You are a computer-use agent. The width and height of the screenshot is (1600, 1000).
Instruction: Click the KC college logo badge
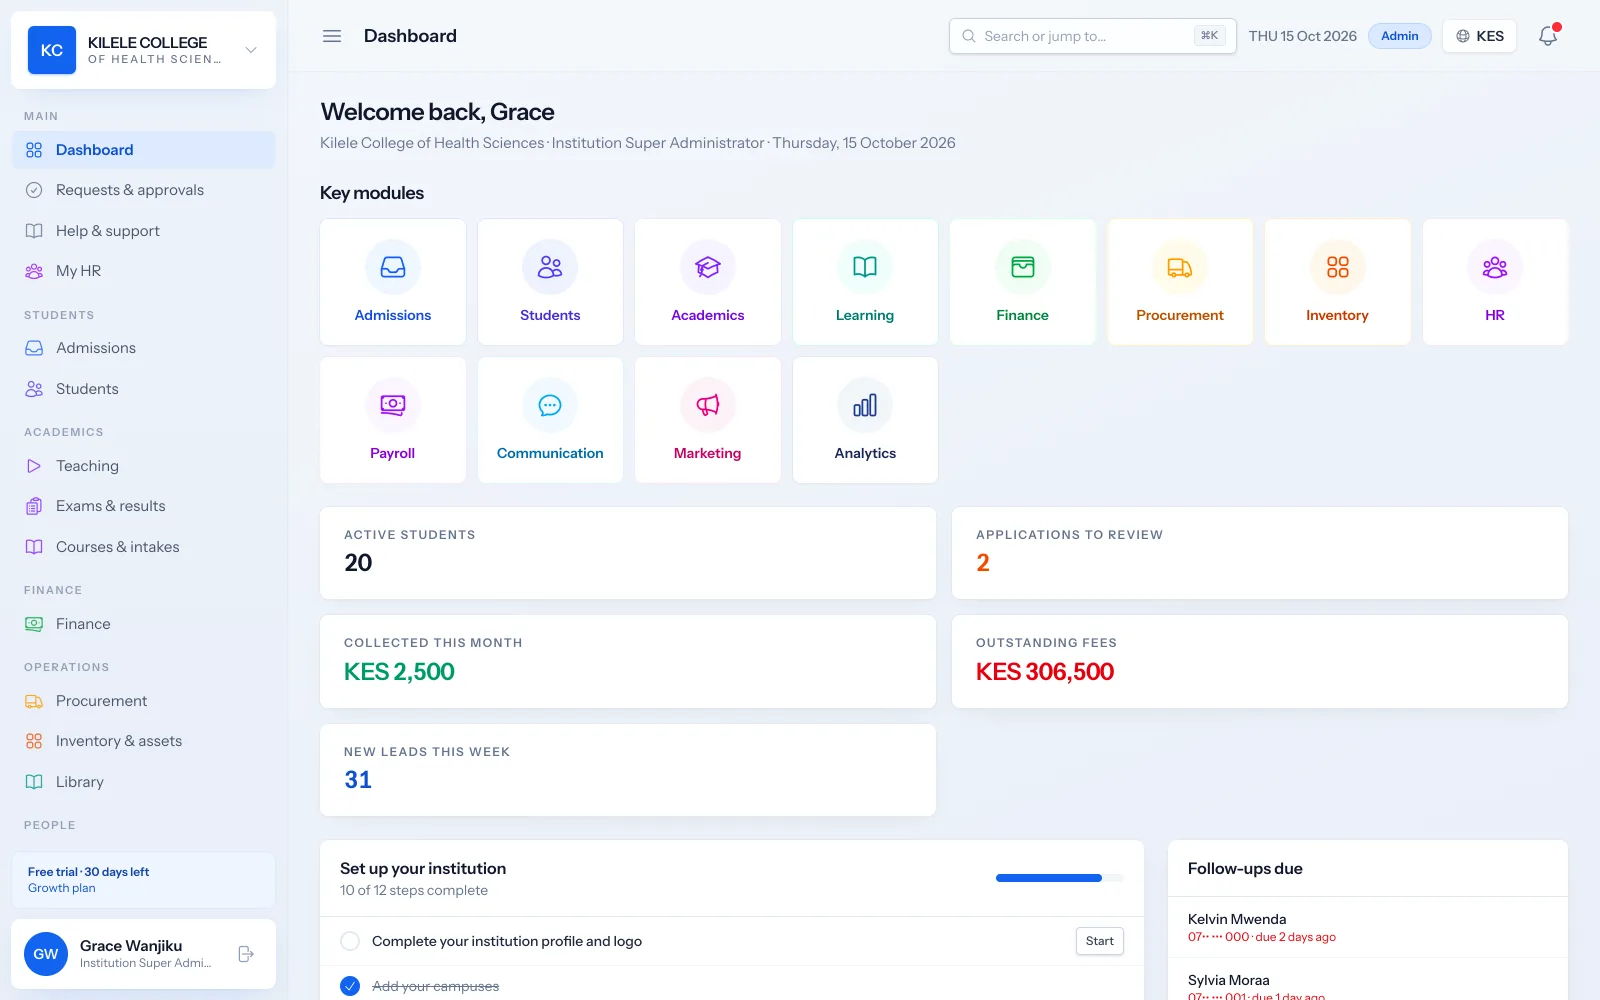(x=52, y=50)
